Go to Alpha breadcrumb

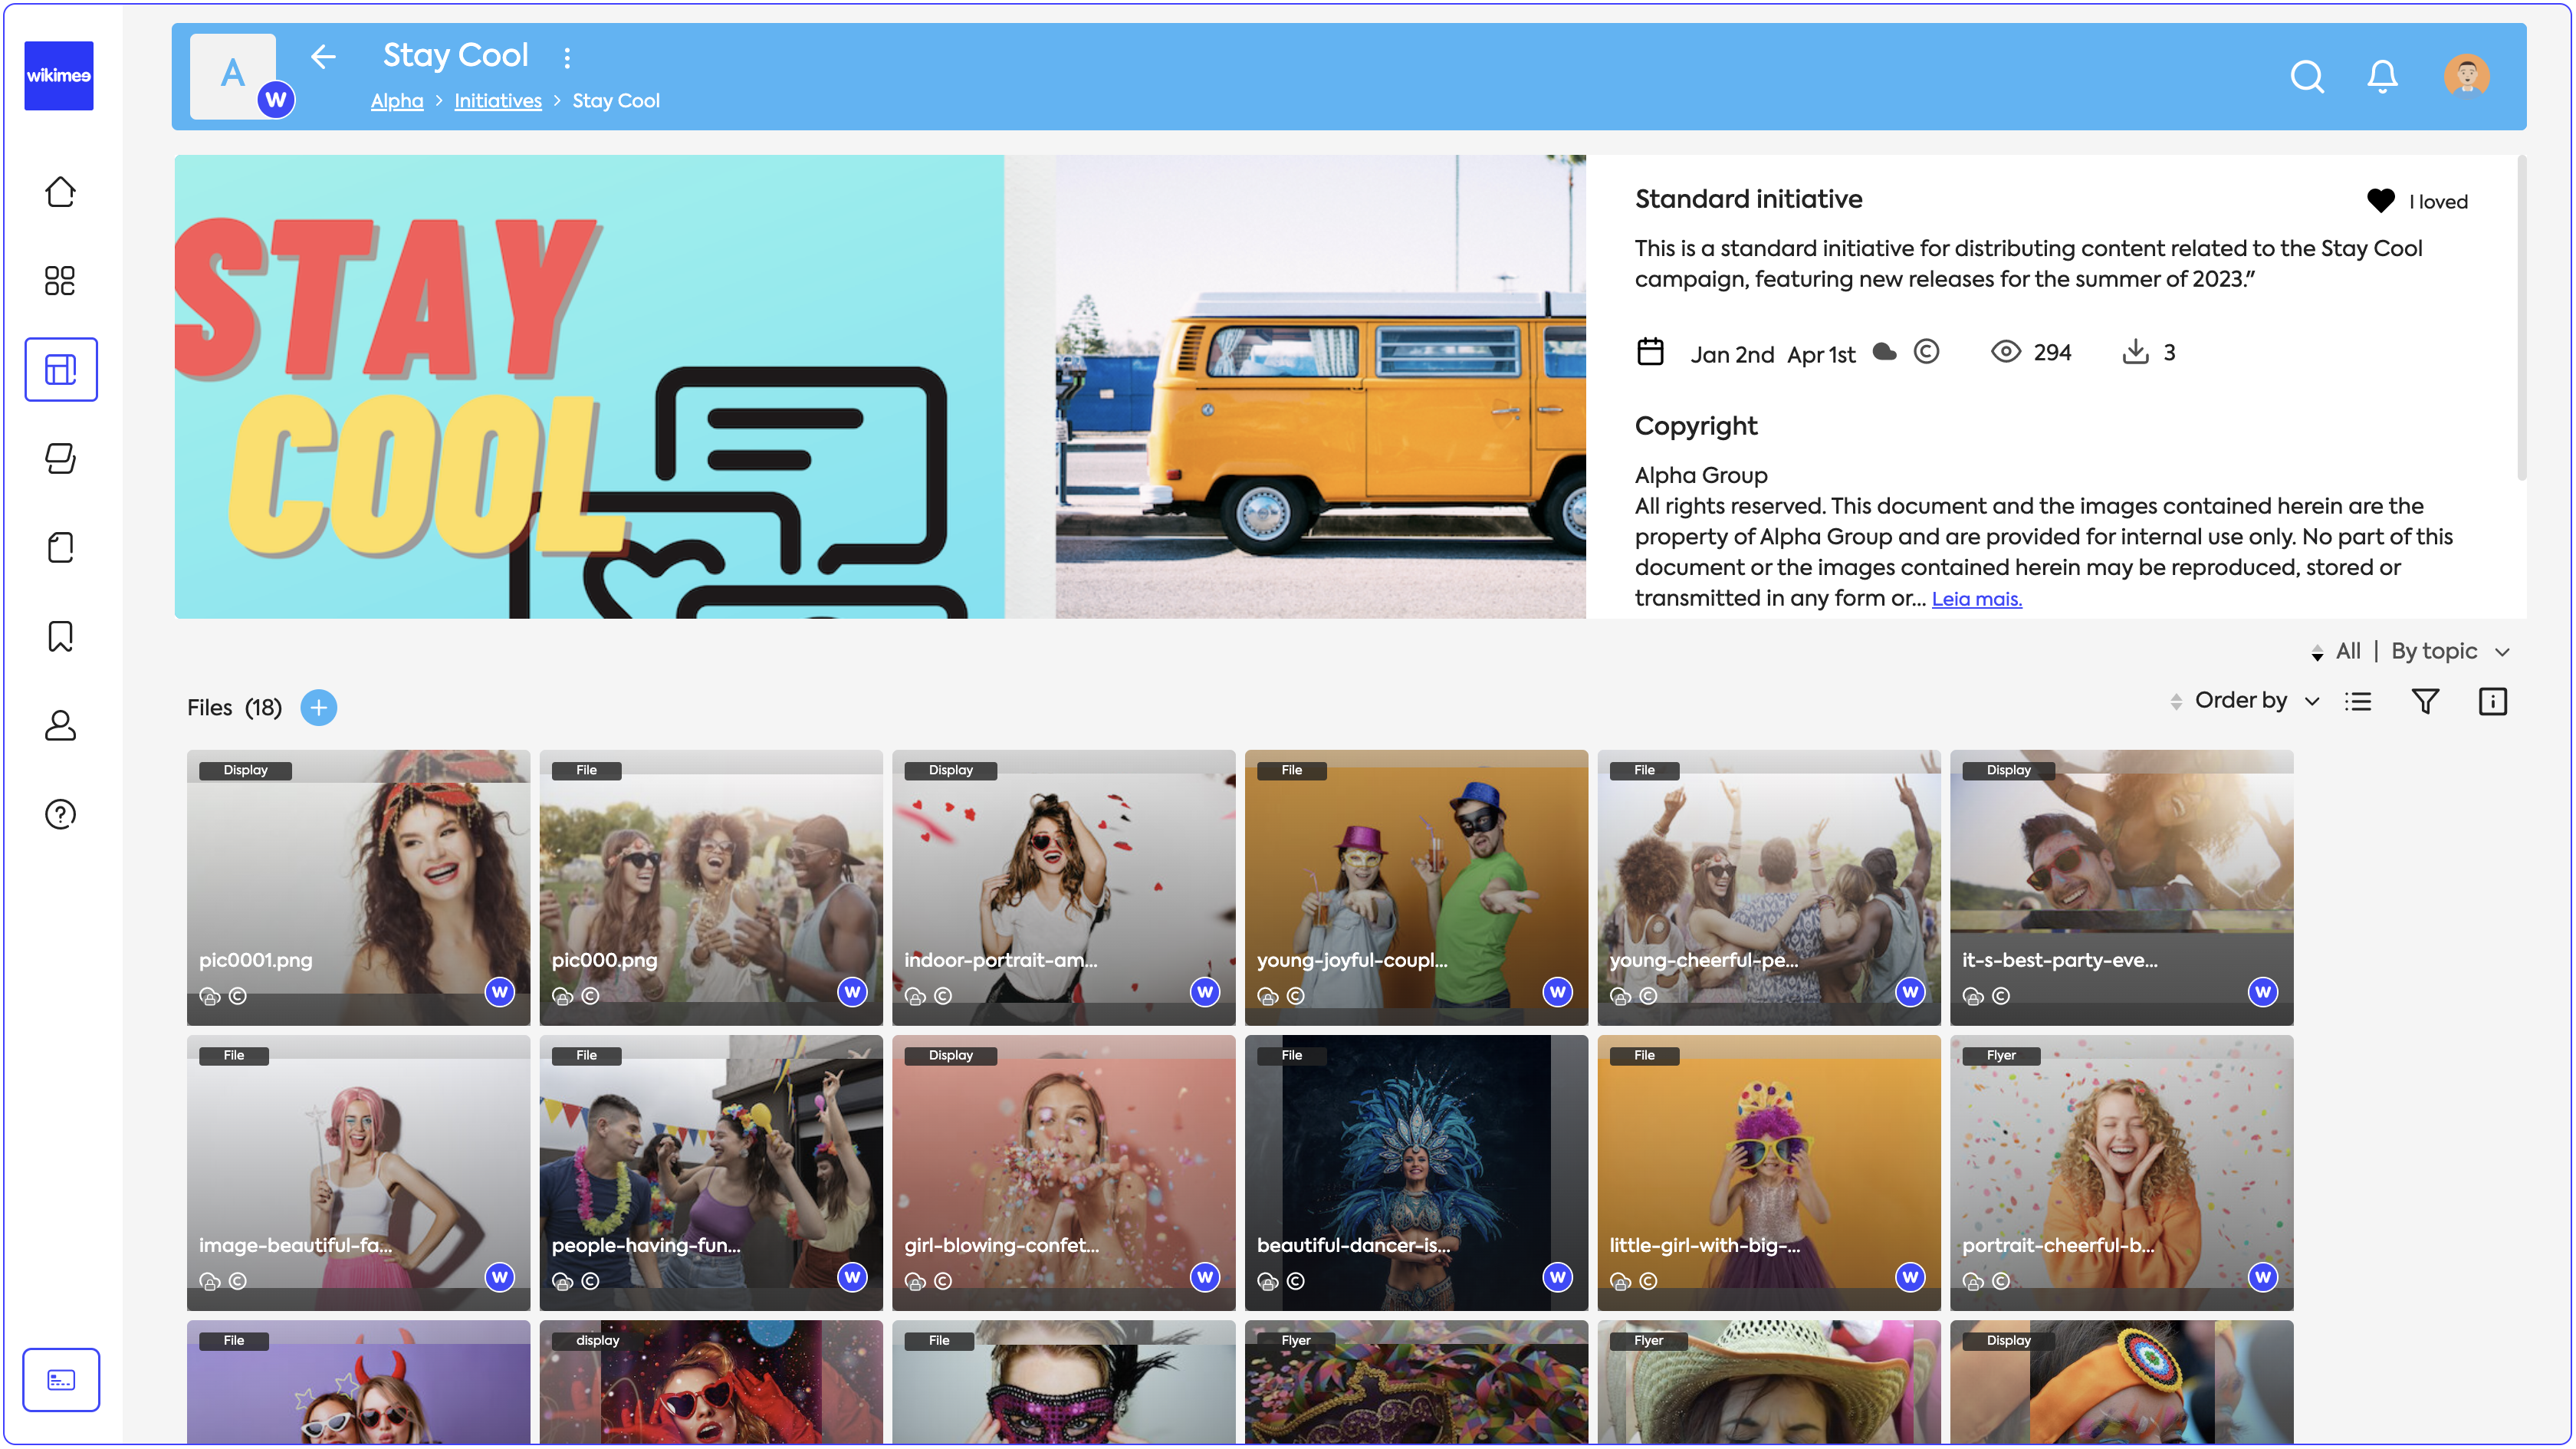pyautogui.click(x=397, y=101)
